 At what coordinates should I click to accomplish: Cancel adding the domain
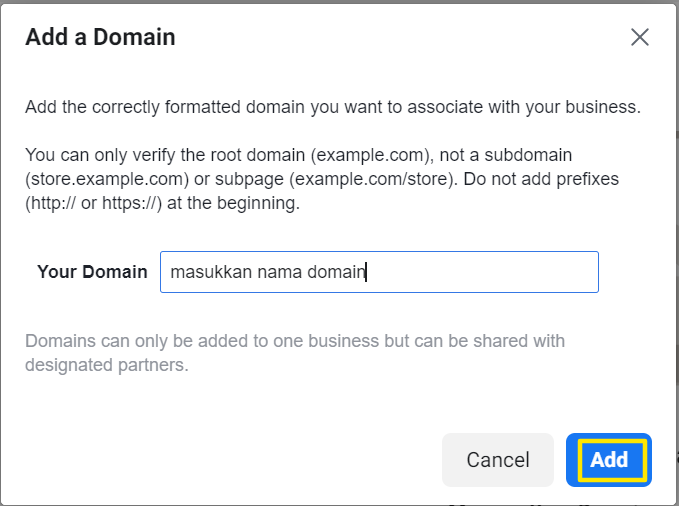pyautogui.click(x=498, y=460)
